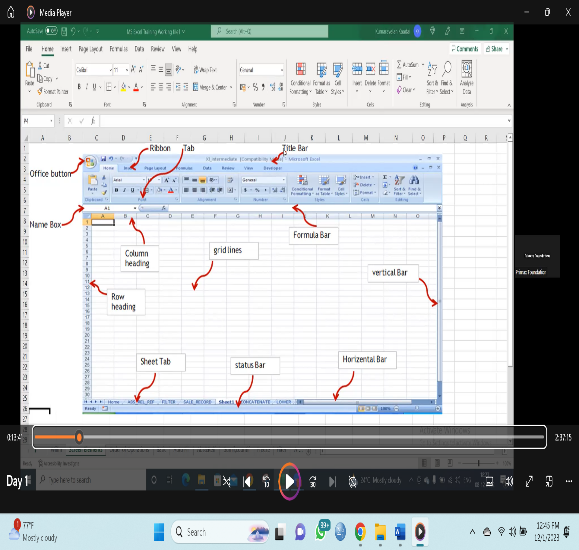Click the Comments button in Excel
Screen dimensions: 579x550
coord(465,49)
